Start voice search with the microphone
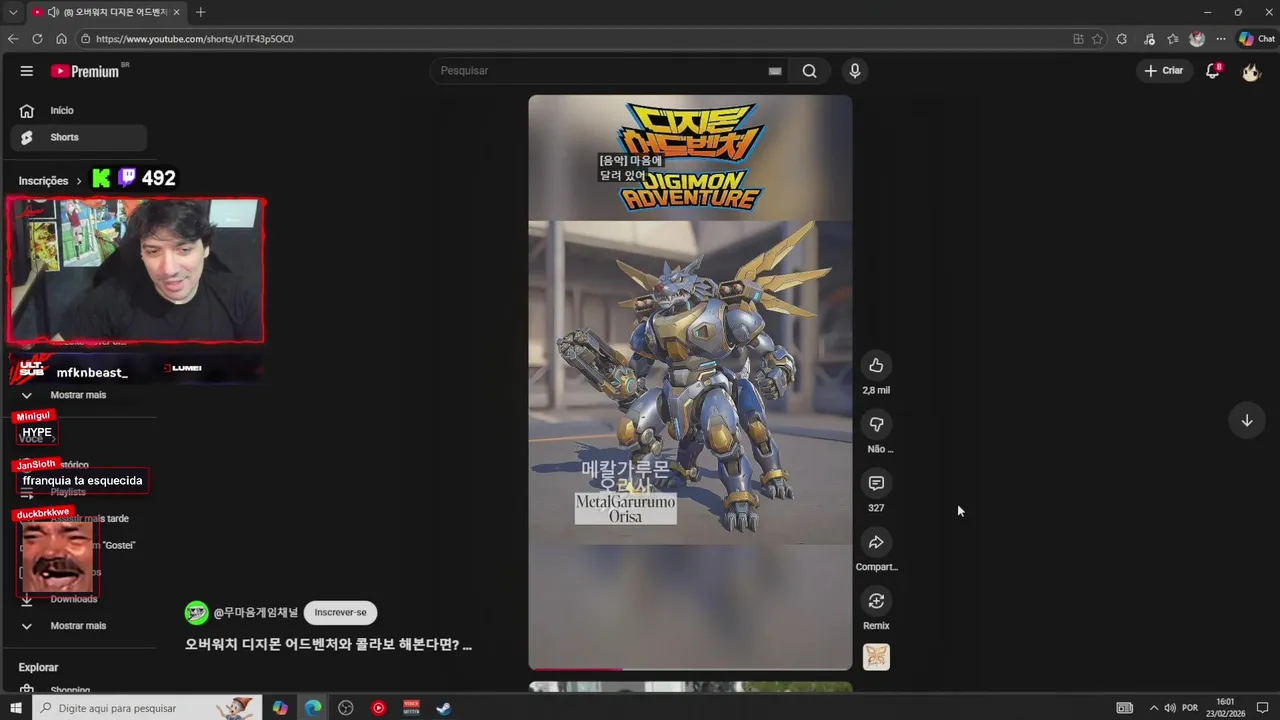The width and height of the screenshot is (1280, 720). coord(854,71)
